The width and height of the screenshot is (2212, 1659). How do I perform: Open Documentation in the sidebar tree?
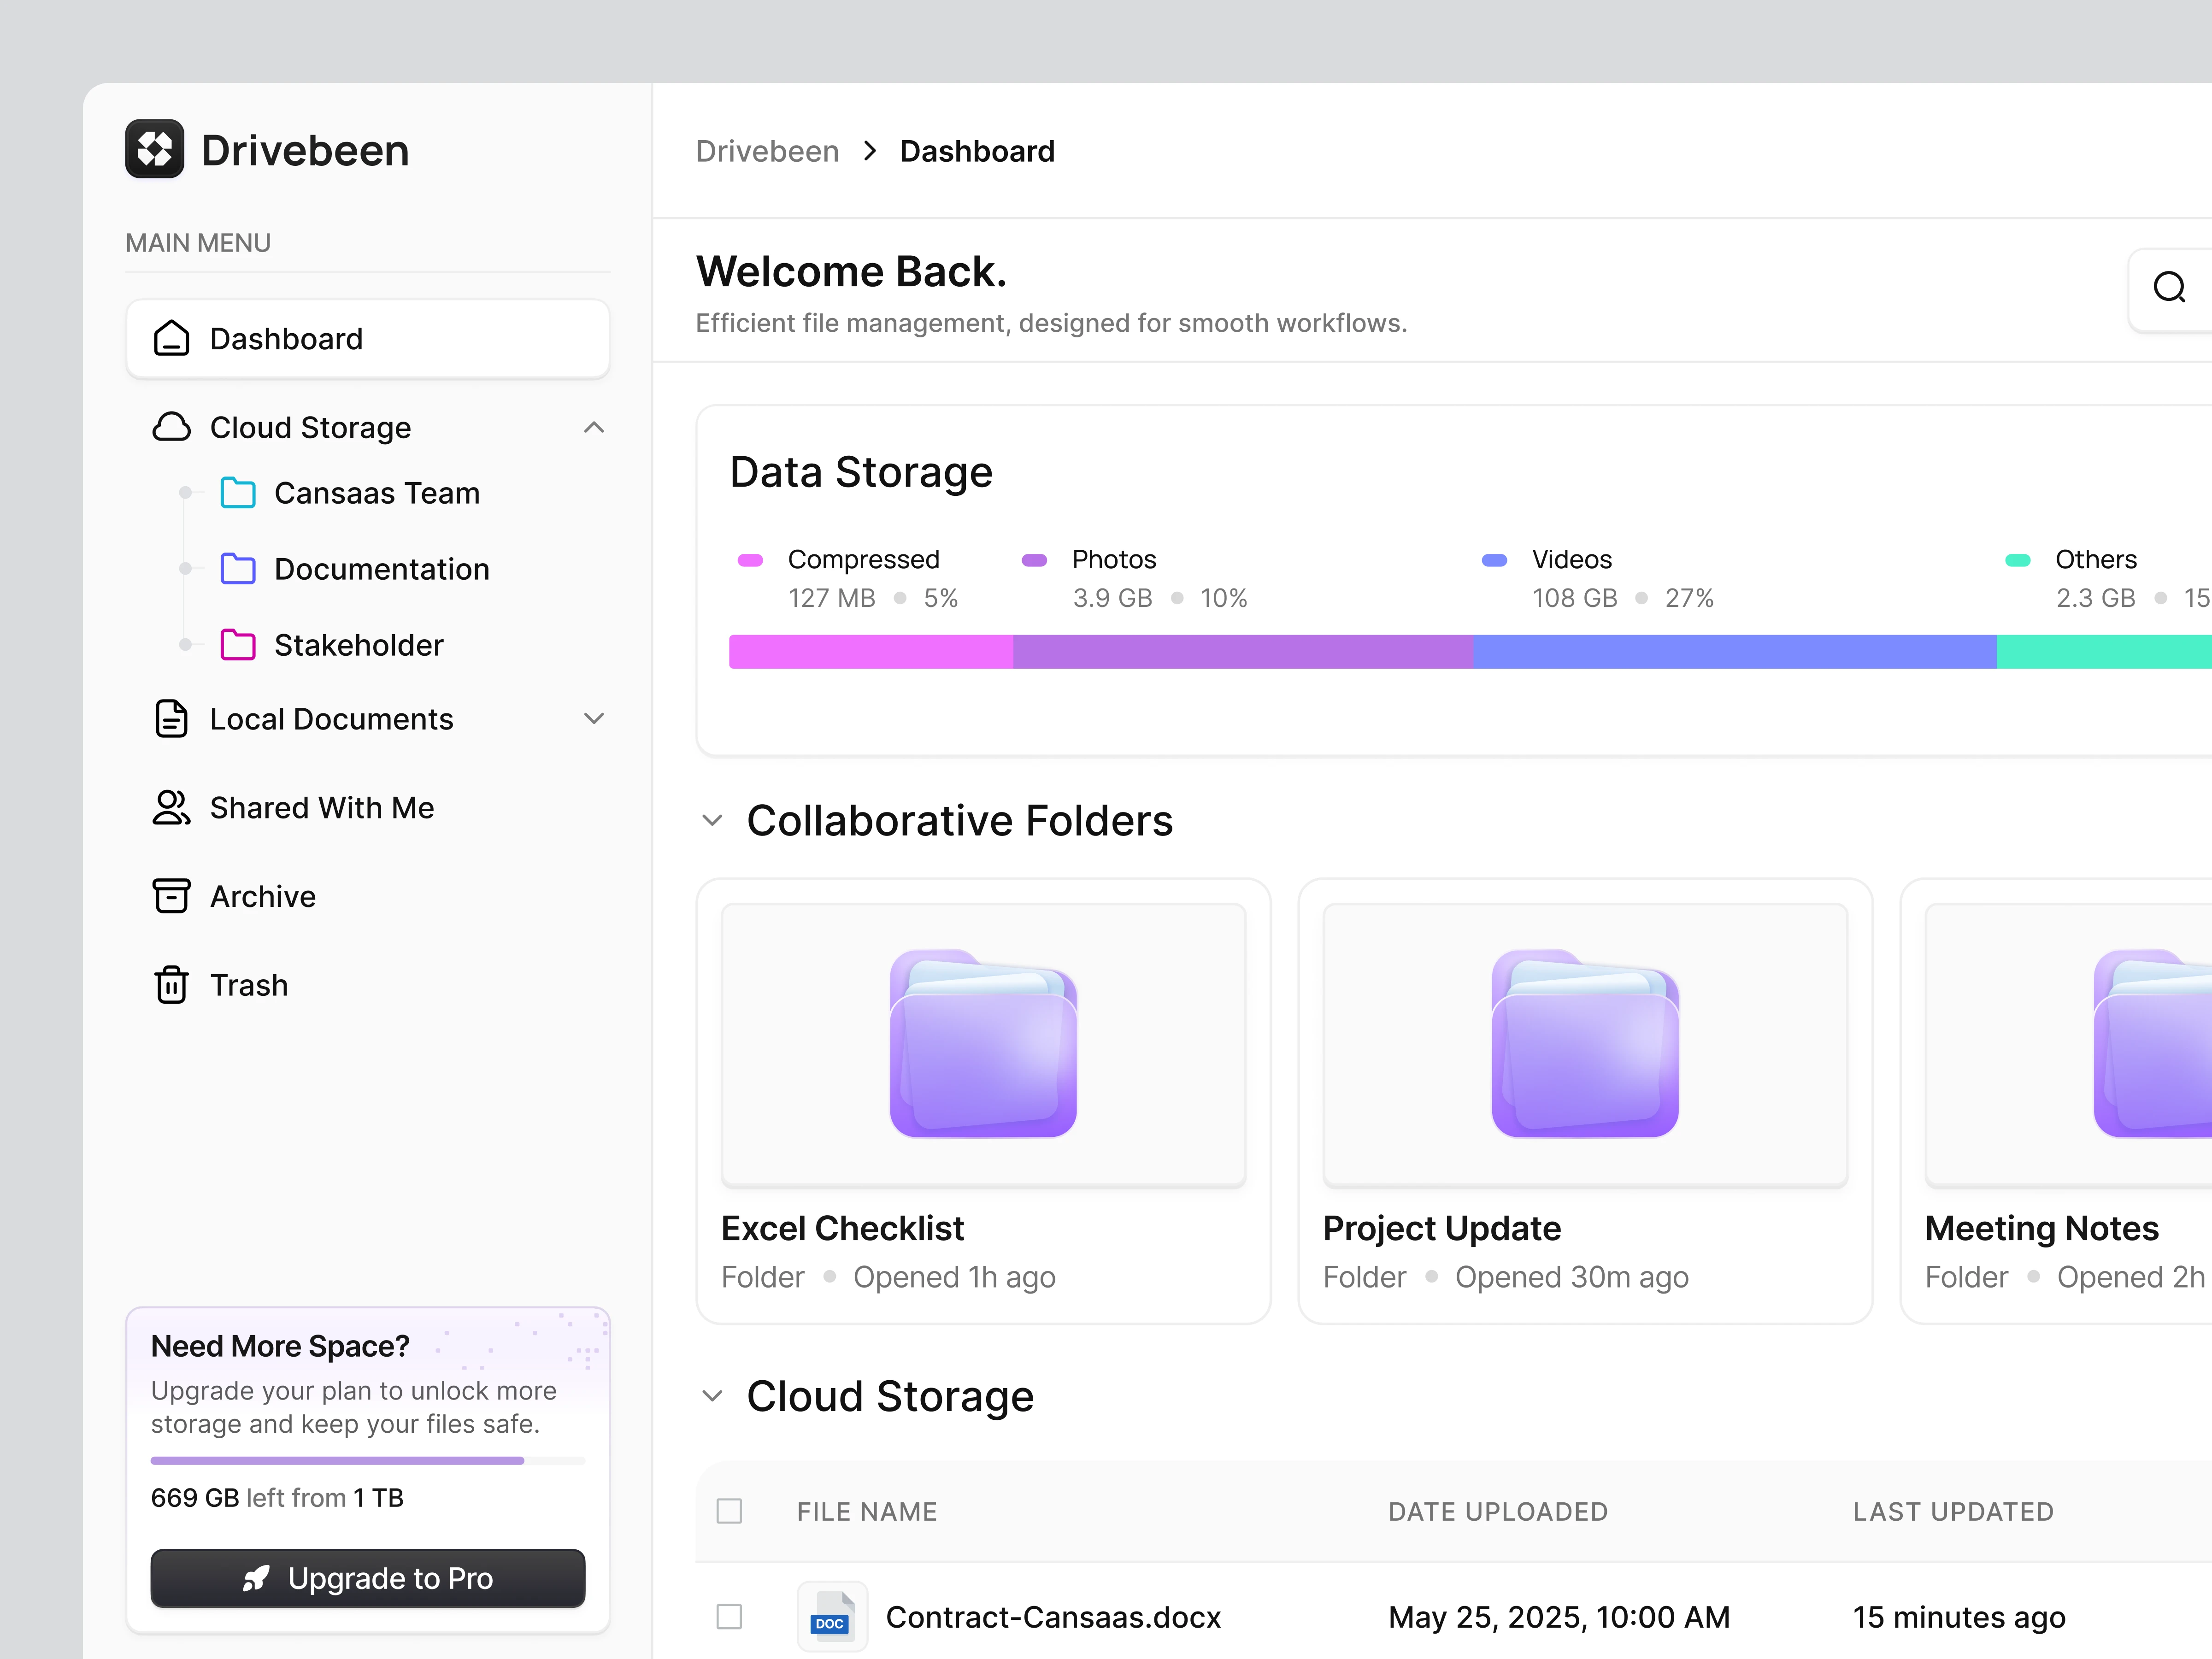[x=381, y=569]
